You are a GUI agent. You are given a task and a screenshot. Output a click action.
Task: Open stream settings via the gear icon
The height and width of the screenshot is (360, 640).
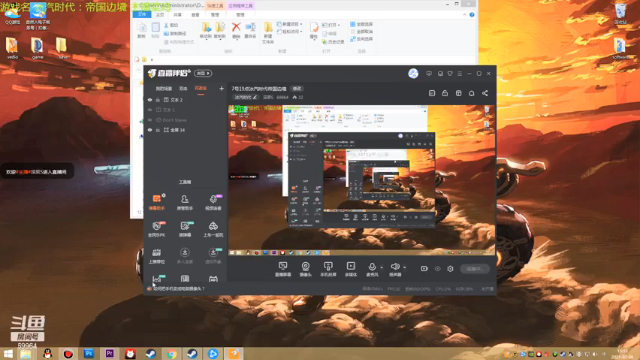click(450, 269)
